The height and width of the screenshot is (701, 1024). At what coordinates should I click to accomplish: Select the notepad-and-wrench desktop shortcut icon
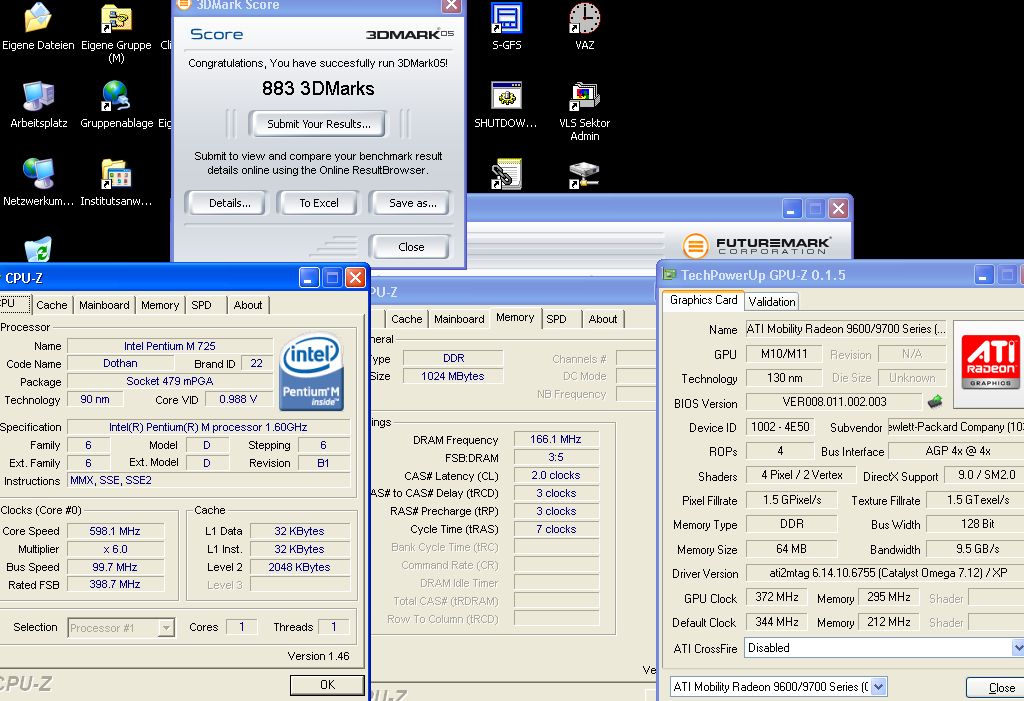coord(507,174)
